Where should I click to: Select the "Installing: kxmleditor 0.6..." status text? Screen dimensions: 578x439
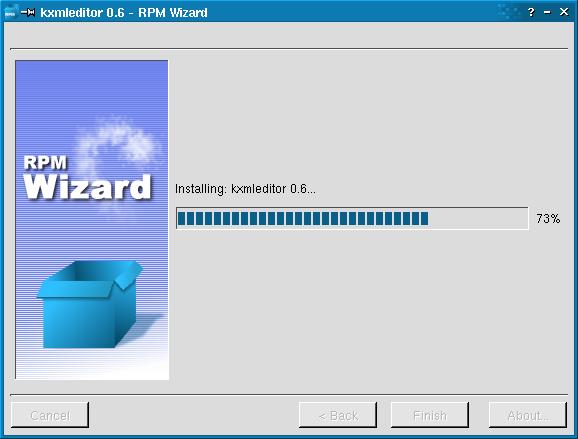pos(245,189)
